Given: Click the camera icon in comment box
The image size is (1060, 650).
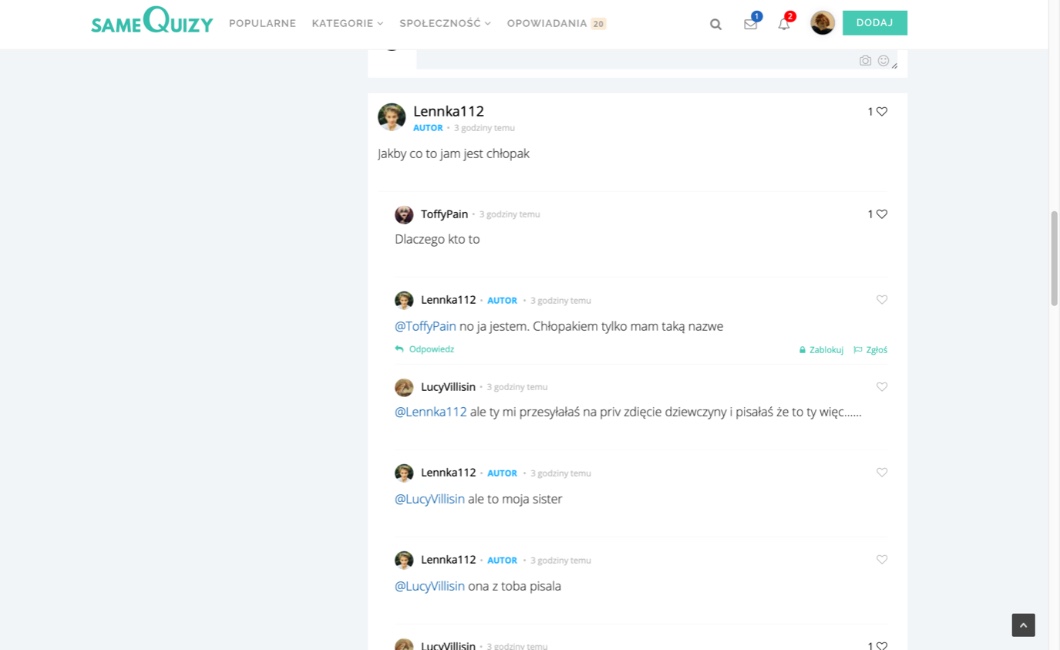Looking at the screenshot, I should tap(865, 61).
